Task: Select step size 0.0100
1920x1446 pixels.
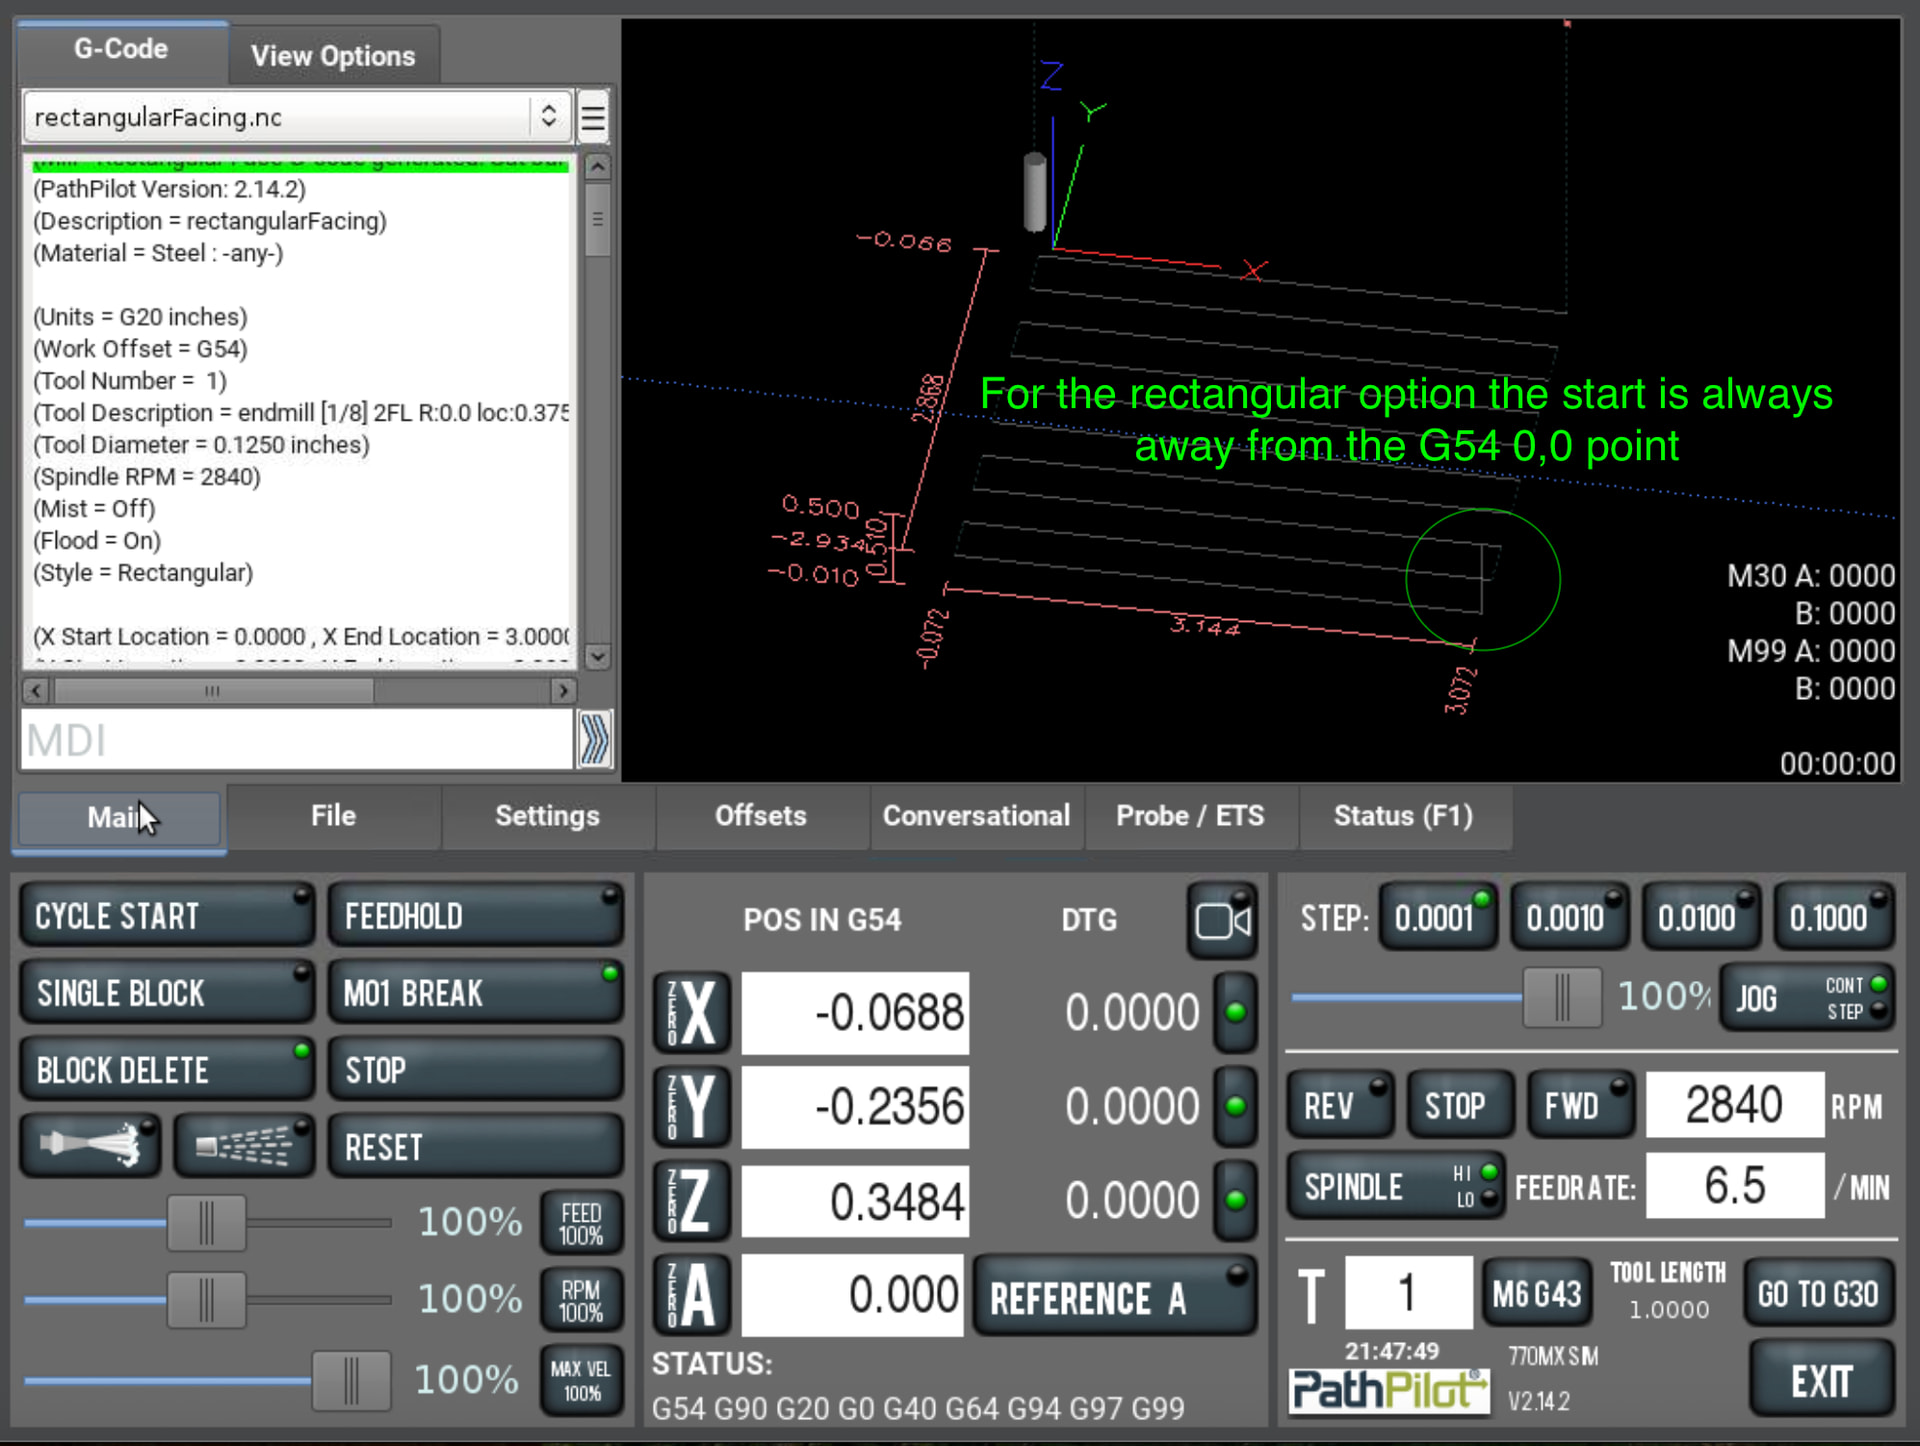Action: [1701, 917]
